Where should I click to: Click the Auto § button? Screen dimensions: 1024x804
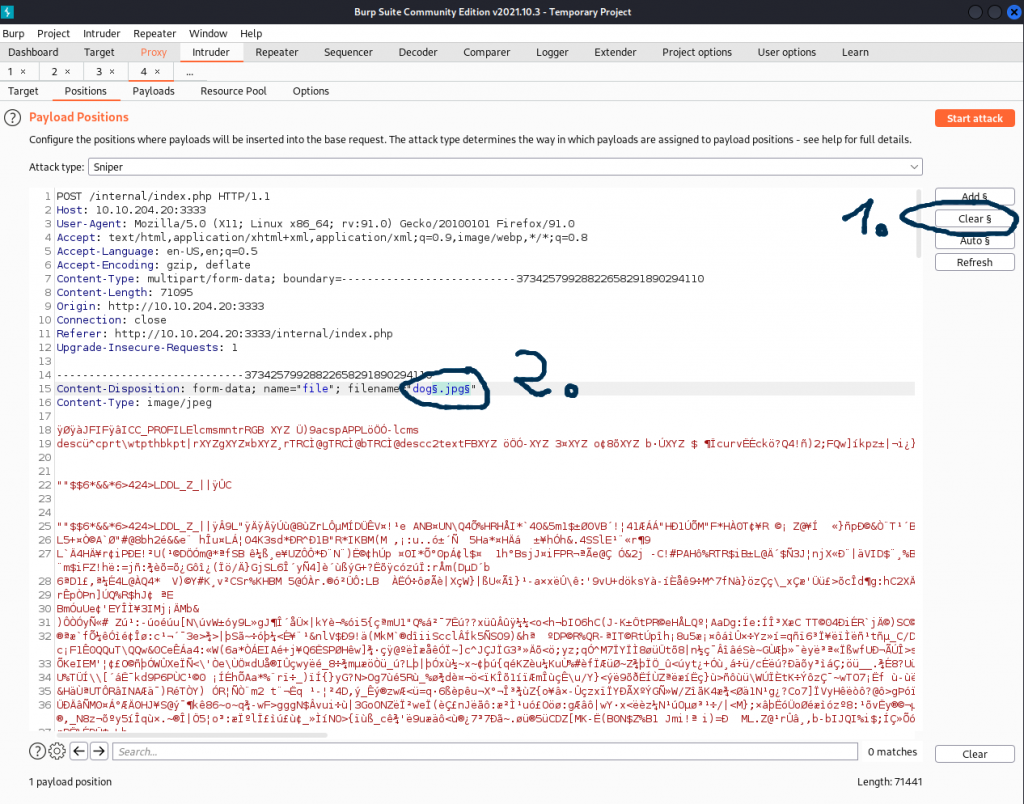tap(974, 240)
